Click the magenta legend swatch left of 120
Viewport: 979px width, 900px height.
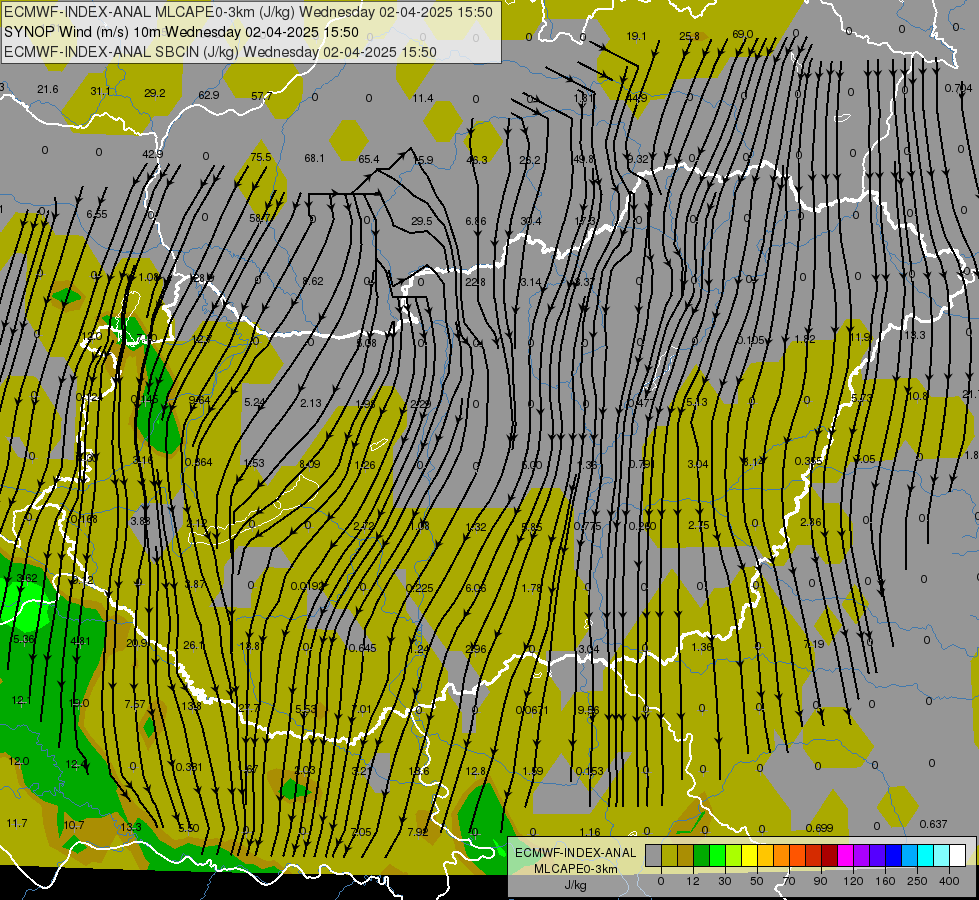click(x=846, y=855)
